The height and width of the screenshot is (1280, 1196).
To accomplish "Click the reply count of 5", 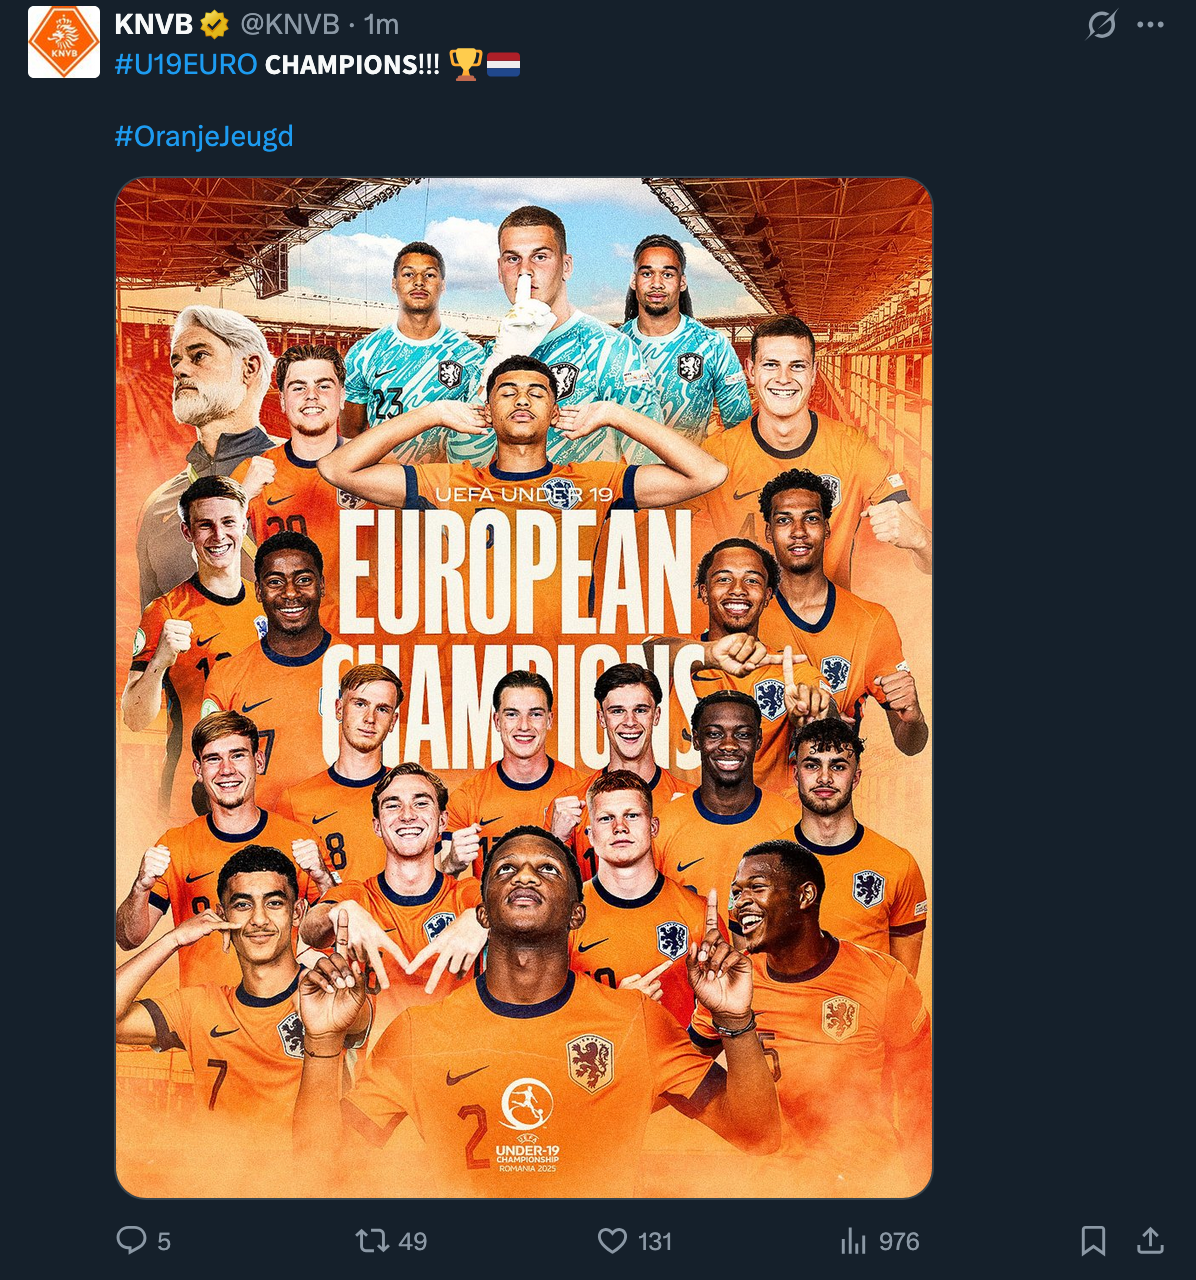I will (x=164, y=1242).
